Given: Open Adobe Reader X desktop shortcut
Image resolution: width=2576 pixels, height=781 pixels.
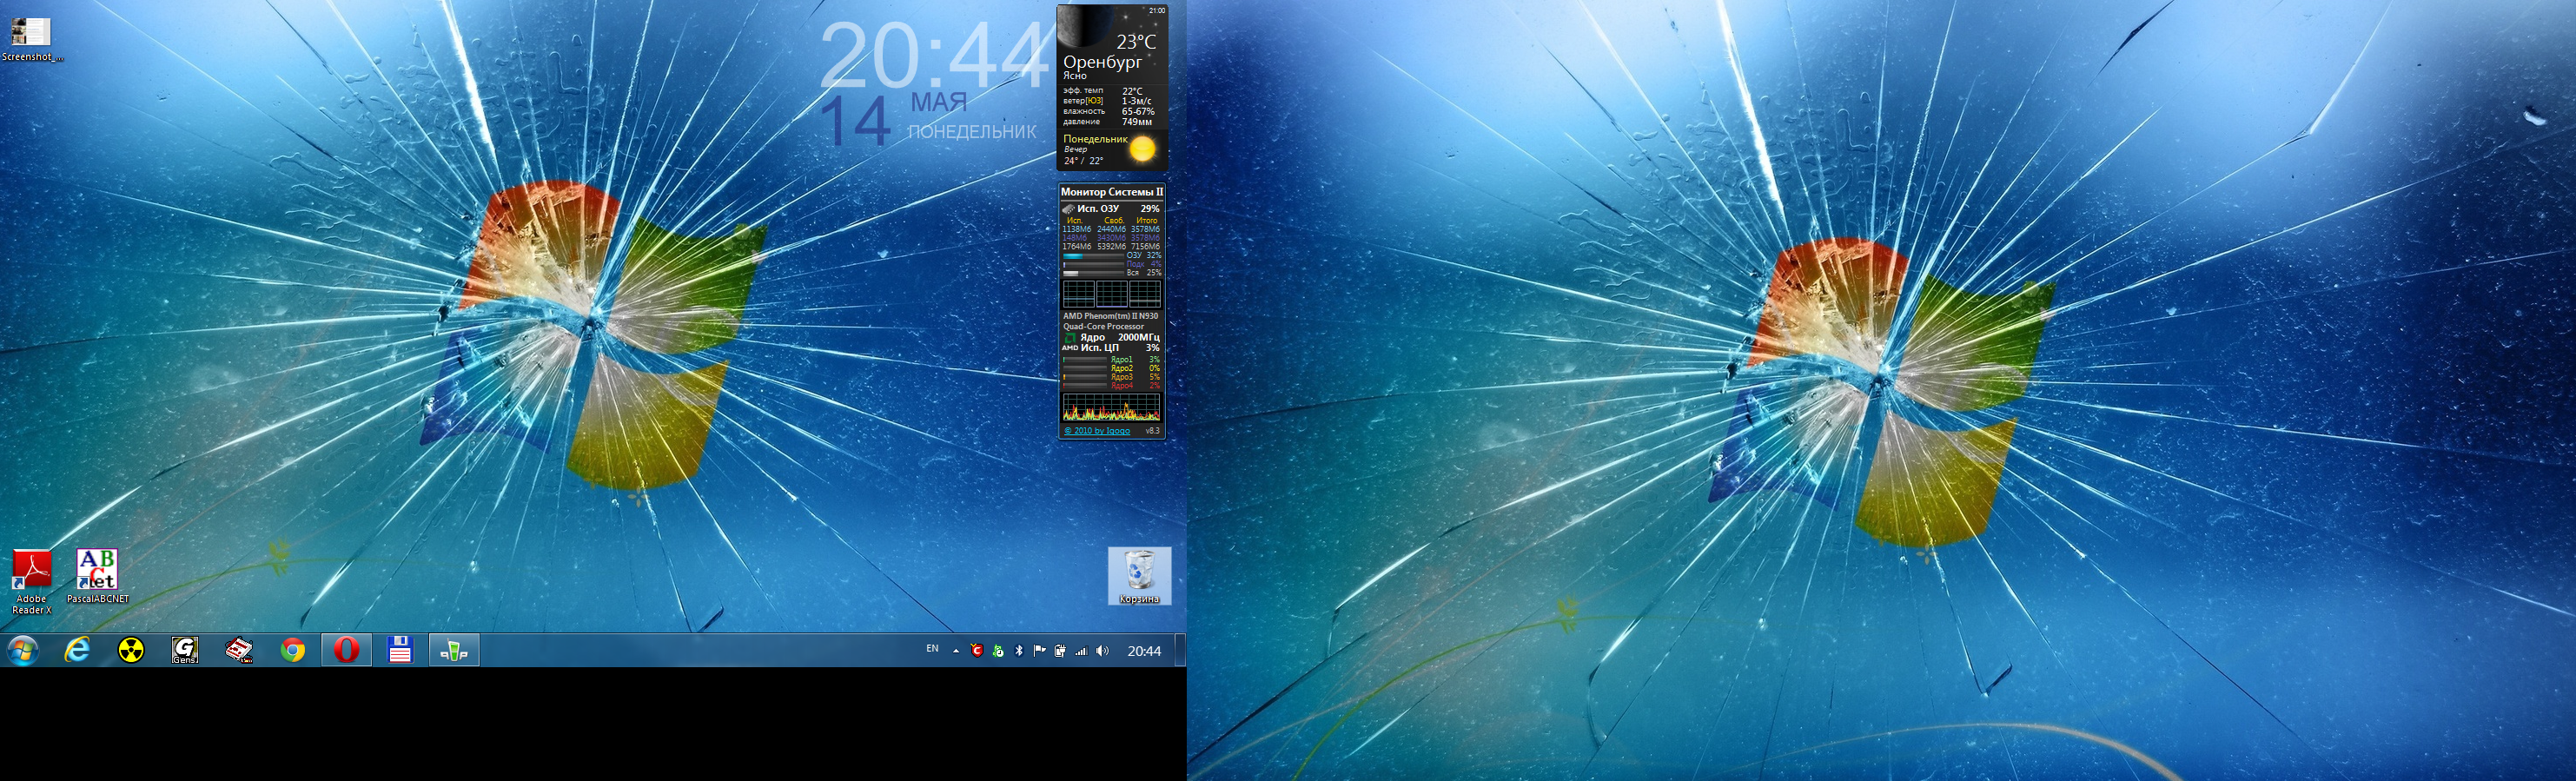Looking at the screenshot, I should tap(32, 582).
